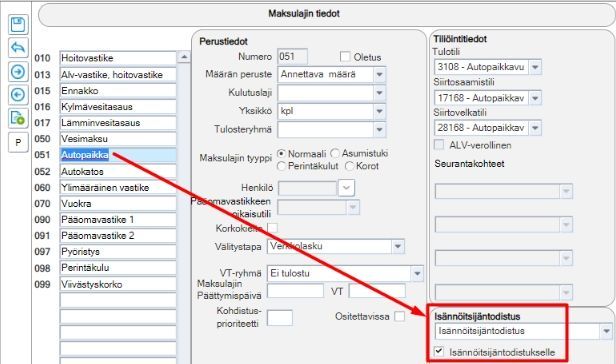616x364 pixels.
Task: Open the Yksikkö dropdown
Action: pos(379,111)
